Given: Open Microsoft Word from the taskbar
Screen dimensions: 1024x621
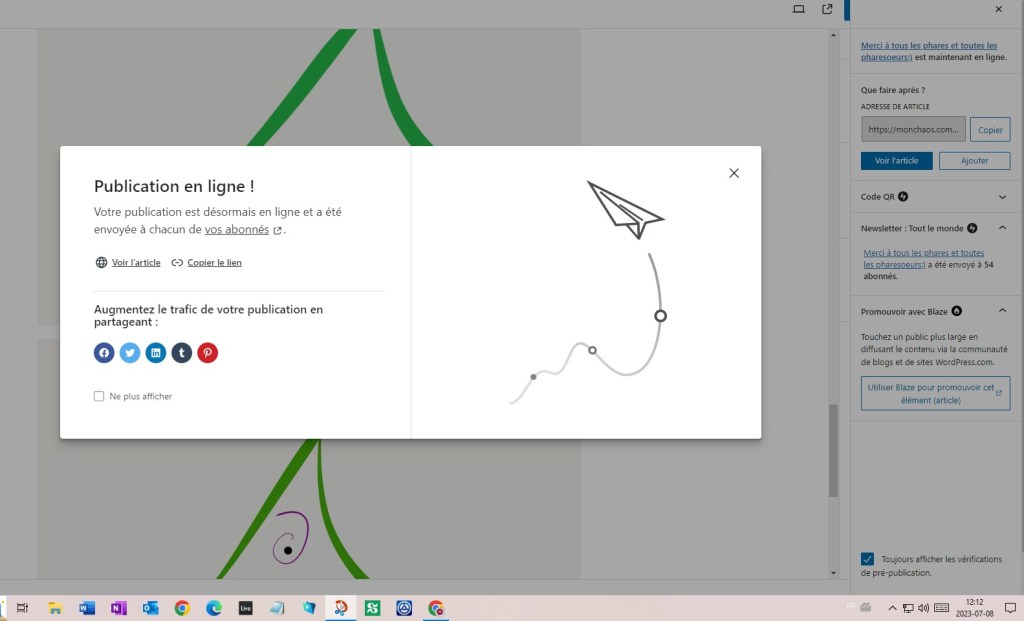Looking at the screenshot, I should (86, 608).
